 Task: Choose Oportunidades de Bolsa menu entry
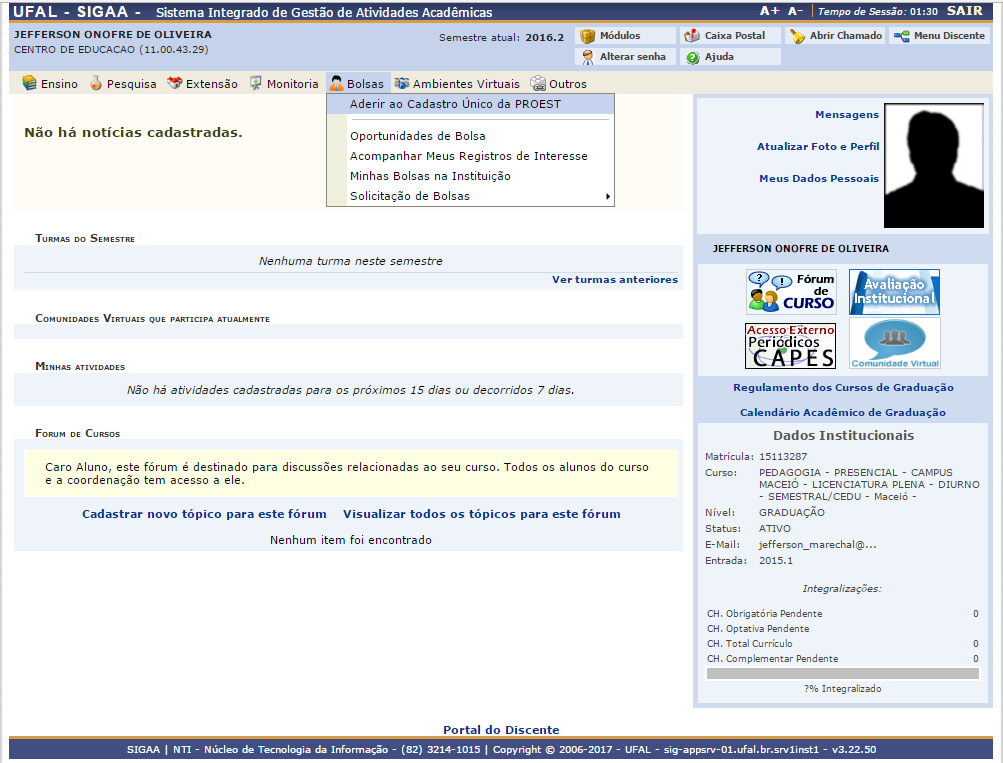(x=417, y=136)
